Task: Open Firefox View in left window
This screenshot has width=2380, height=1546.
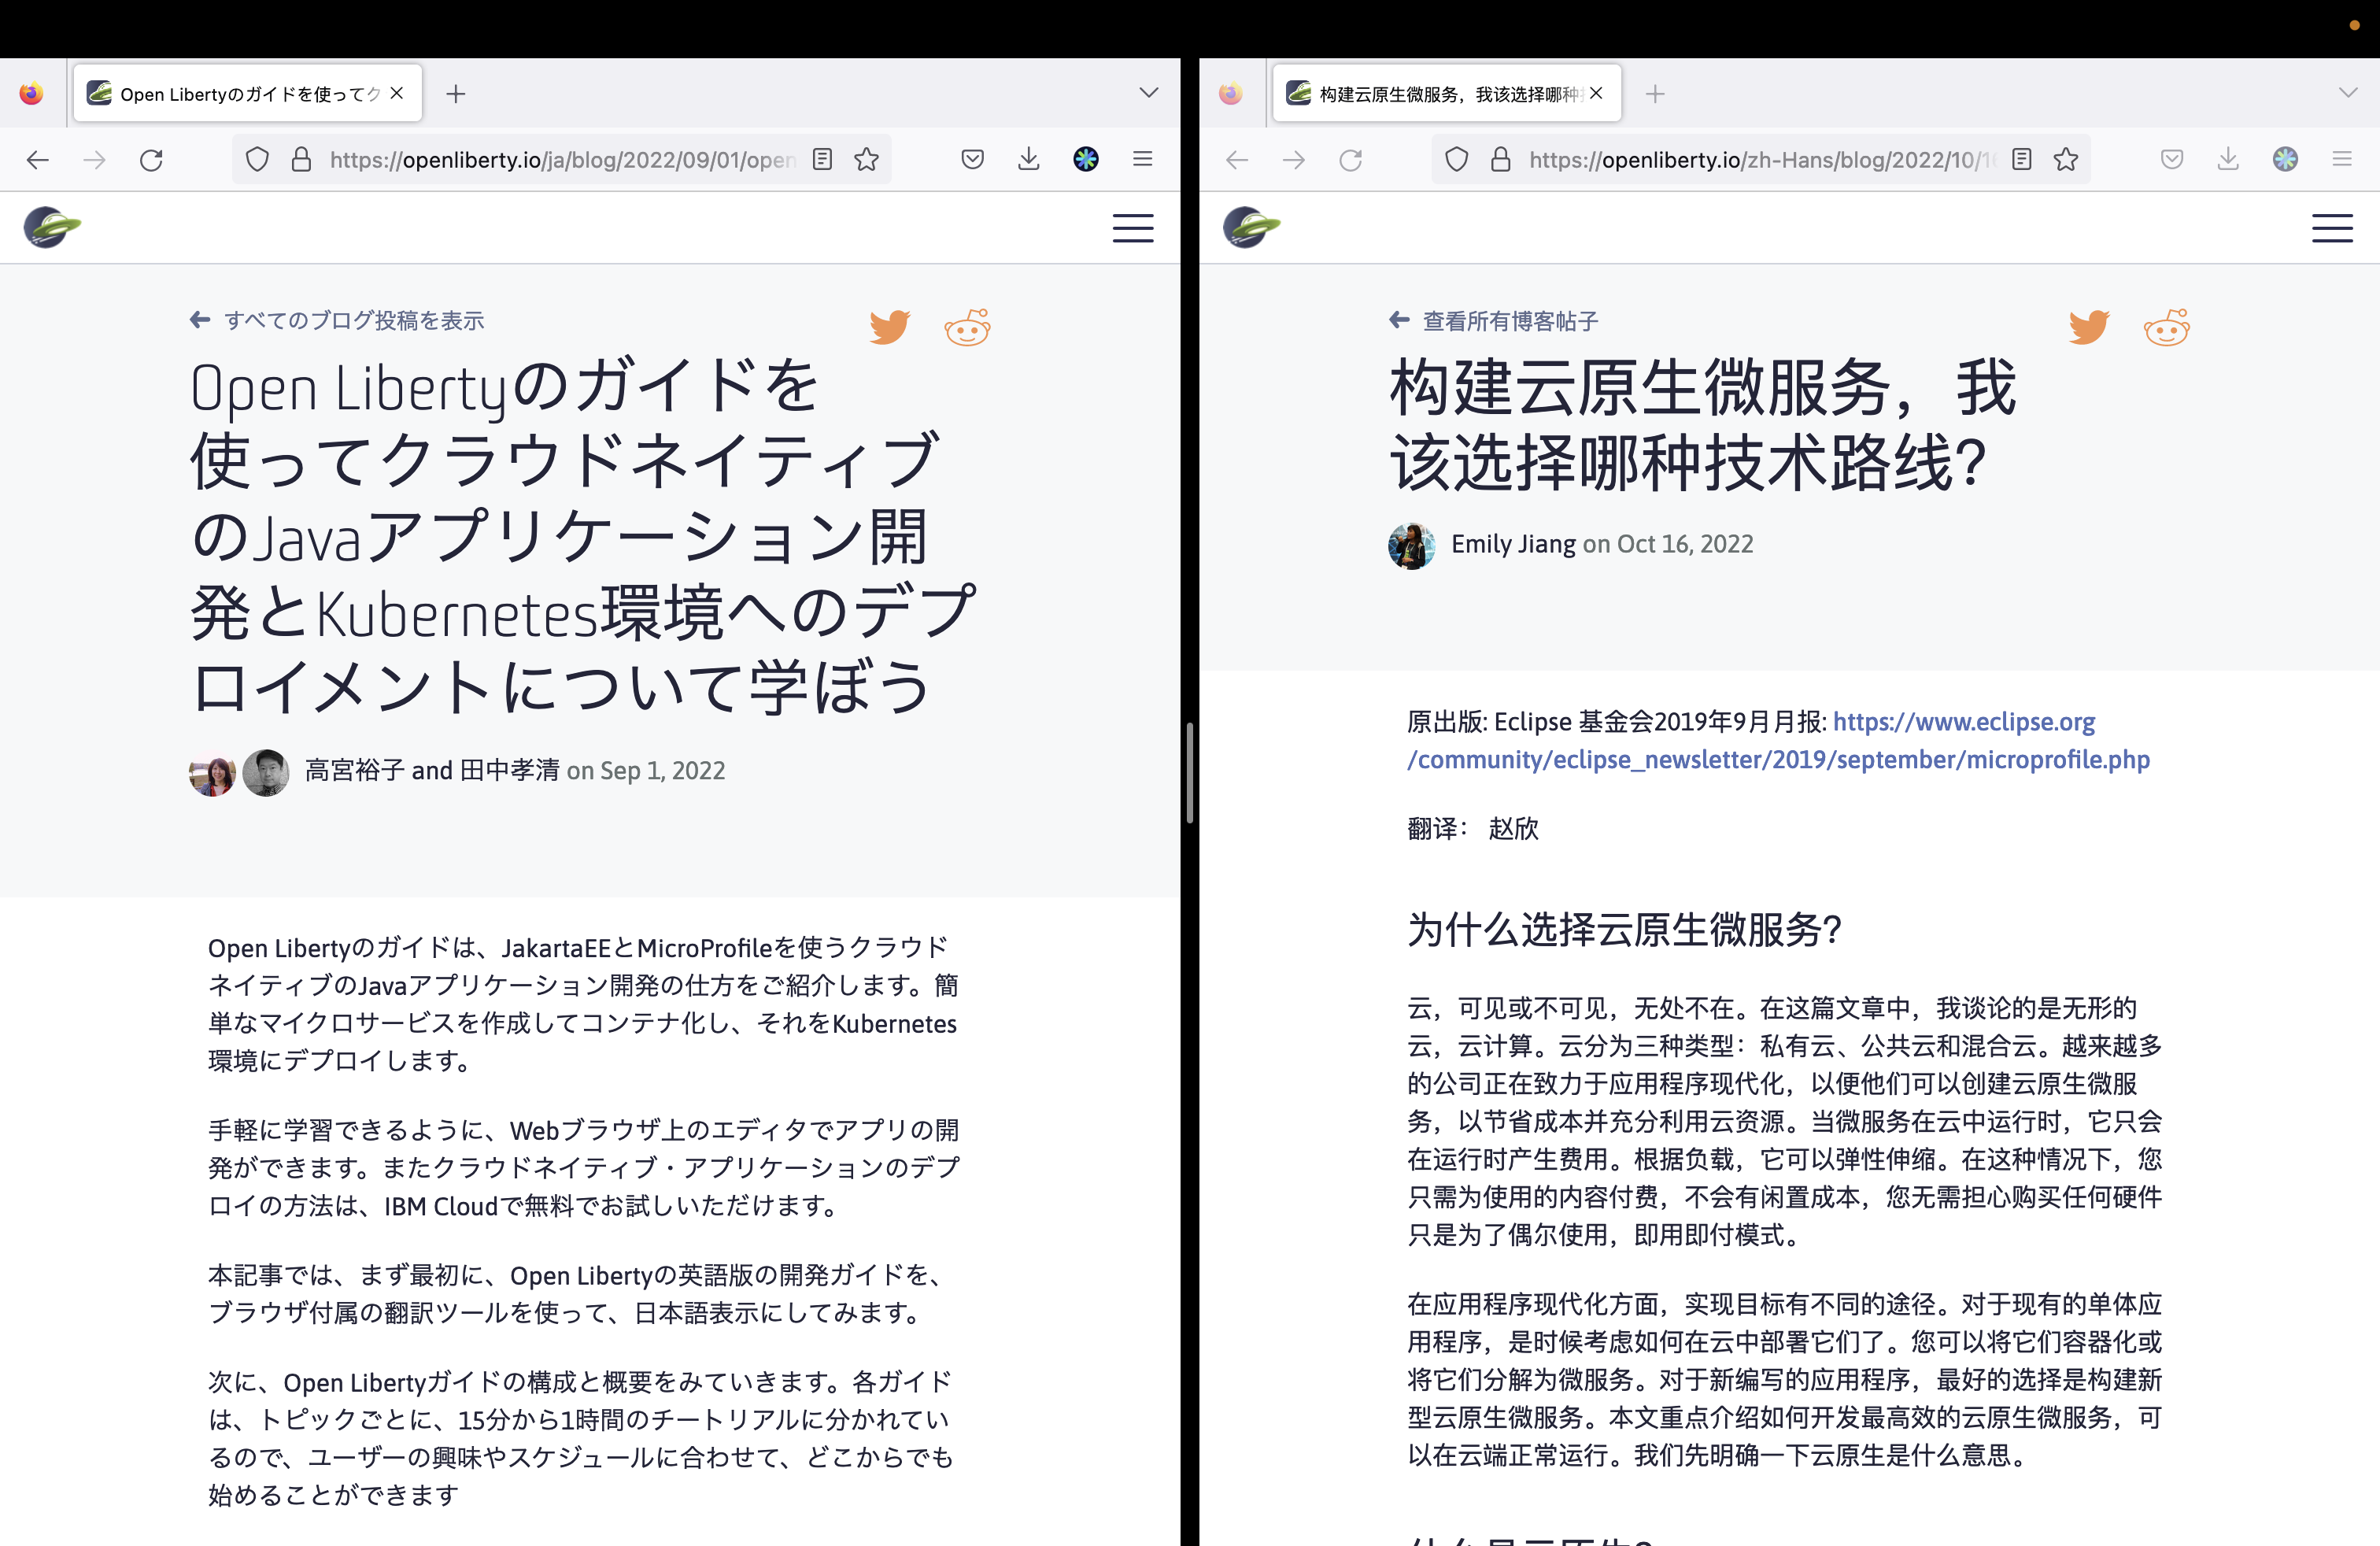Action: (x=32, y=94)
